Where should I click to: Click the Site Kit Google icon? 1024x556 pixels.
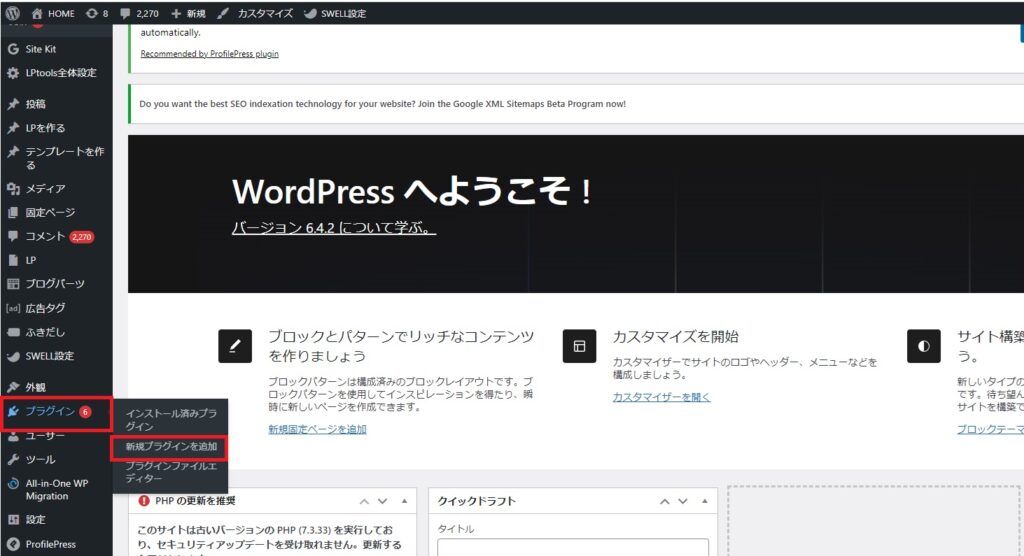point(13,49)
